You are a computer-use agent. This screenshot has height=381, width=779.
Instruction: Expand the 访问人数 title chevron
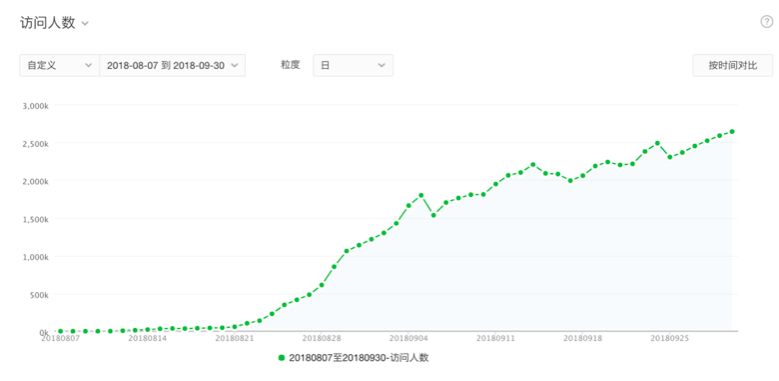85,23
